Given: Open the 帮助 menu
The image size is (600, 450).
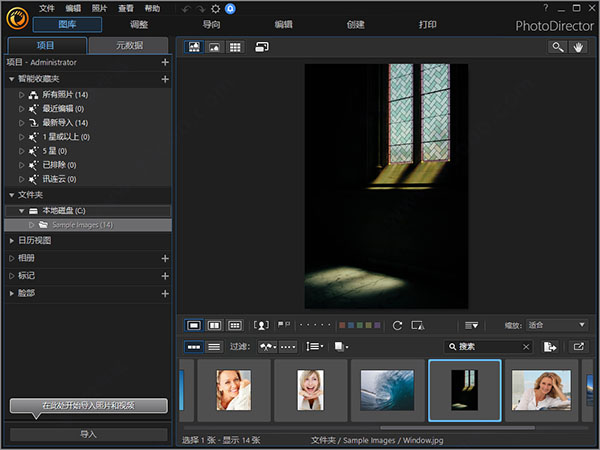Looking at the screenshot, I should click(x=152, y=8).
